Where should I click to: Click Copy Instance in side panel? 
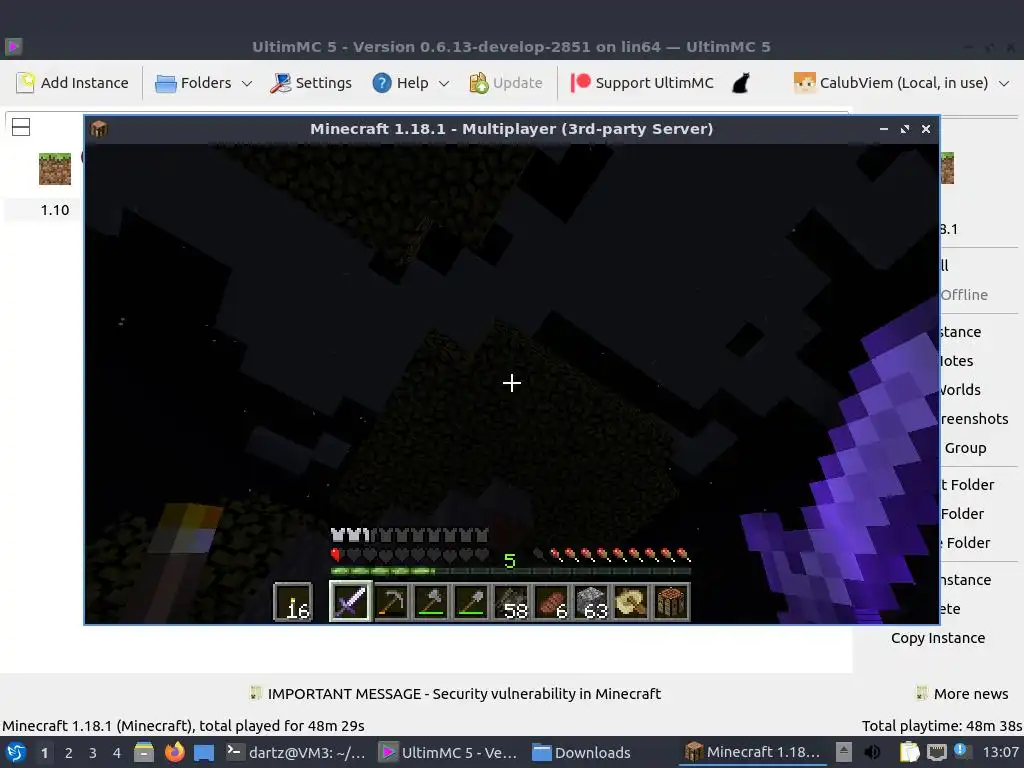point(938,638)
